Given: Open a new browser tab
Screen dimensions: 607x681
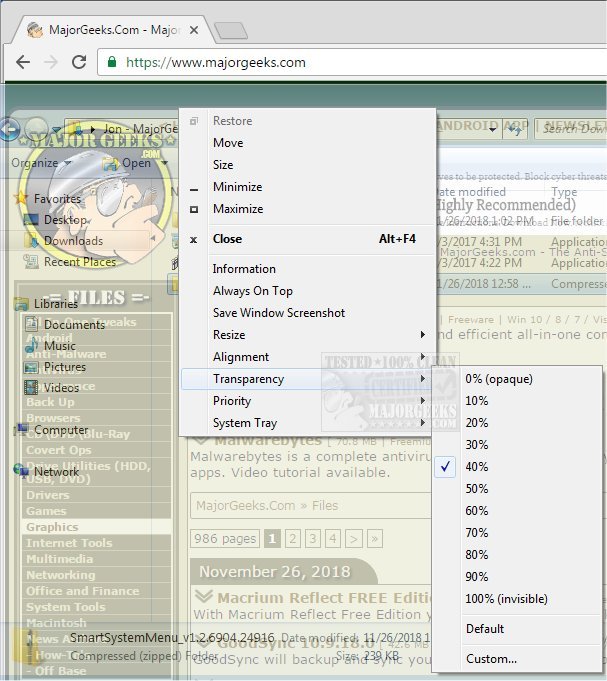Looking at the screenshot, I should coord(231,30).
